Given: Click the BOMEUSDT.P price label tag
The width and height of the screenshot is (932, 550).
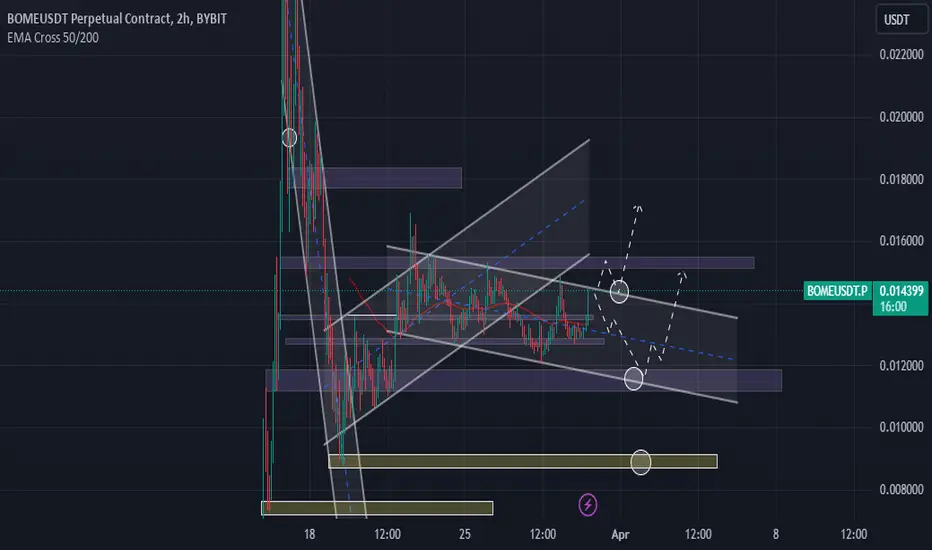Looking at the screenshot, I should [837, 291].
